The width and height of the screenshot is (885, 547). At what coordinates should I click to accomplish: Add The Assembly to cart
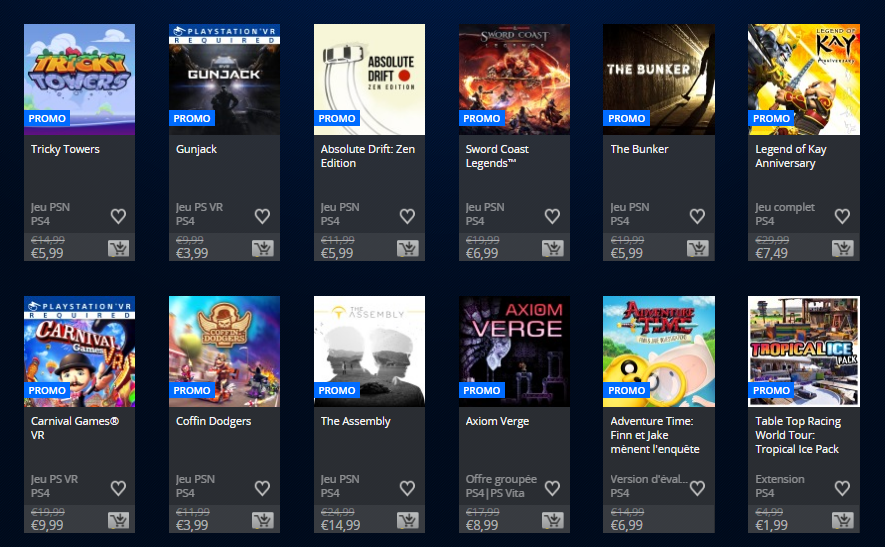408,520
